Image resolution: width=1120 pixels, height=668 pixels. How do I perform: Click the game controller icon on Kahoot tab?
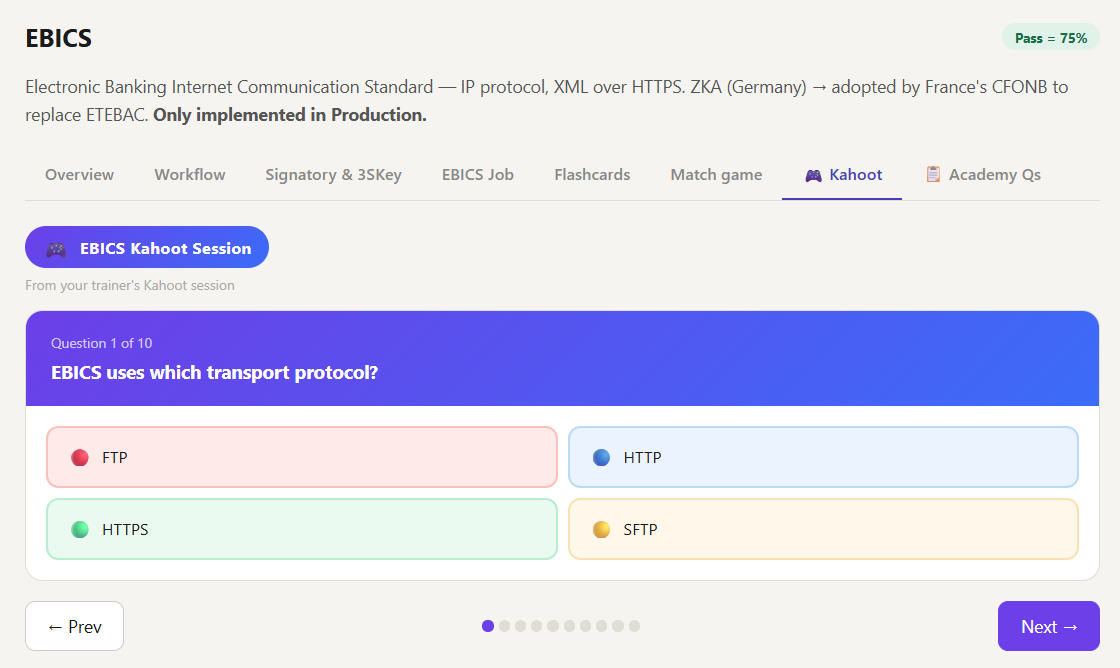point(813,175)
